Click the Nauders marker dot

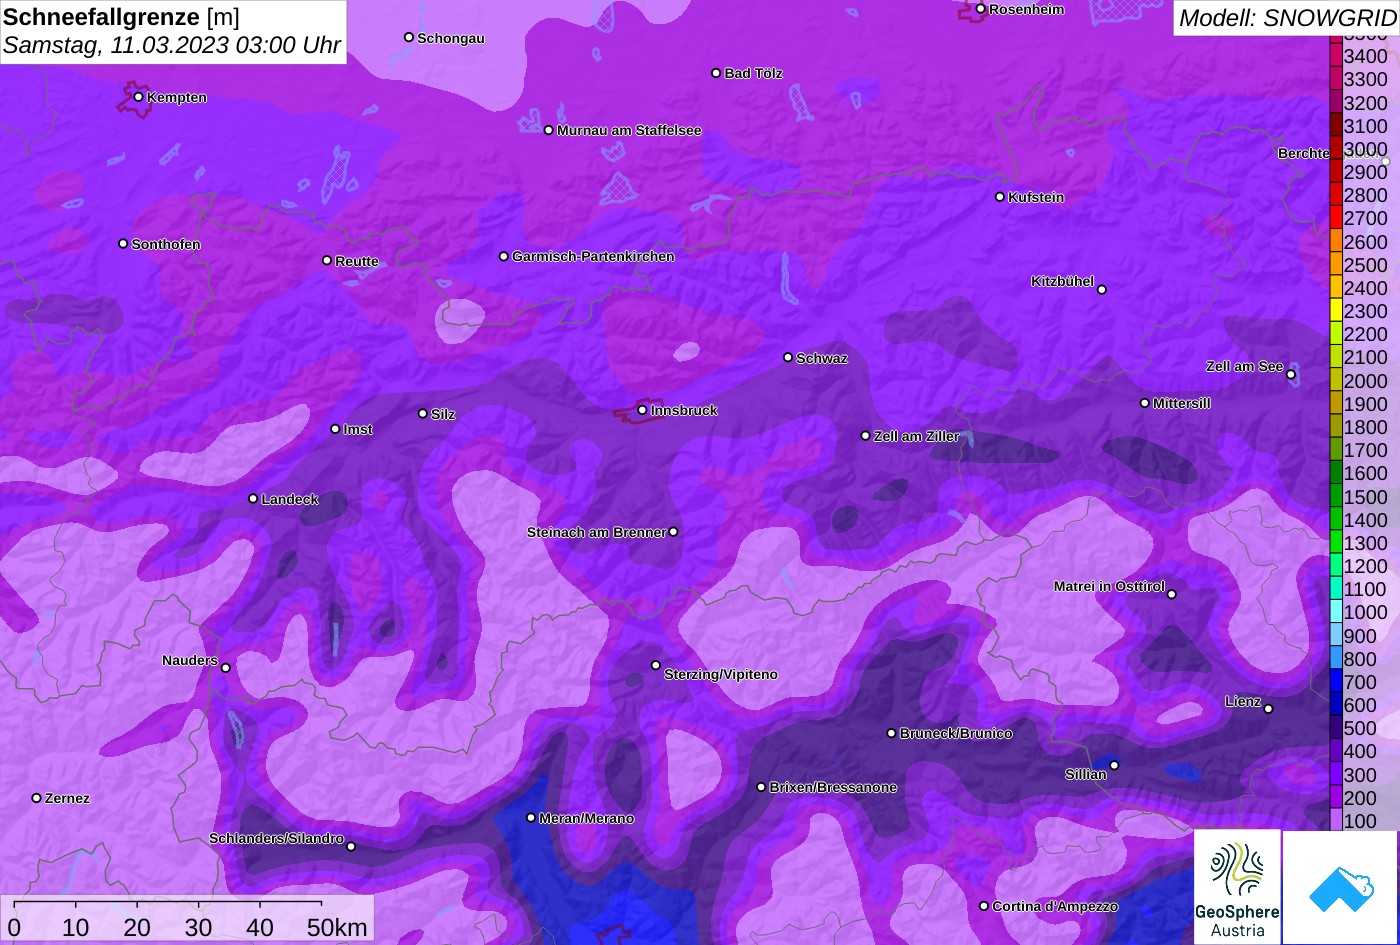(225, 668)
